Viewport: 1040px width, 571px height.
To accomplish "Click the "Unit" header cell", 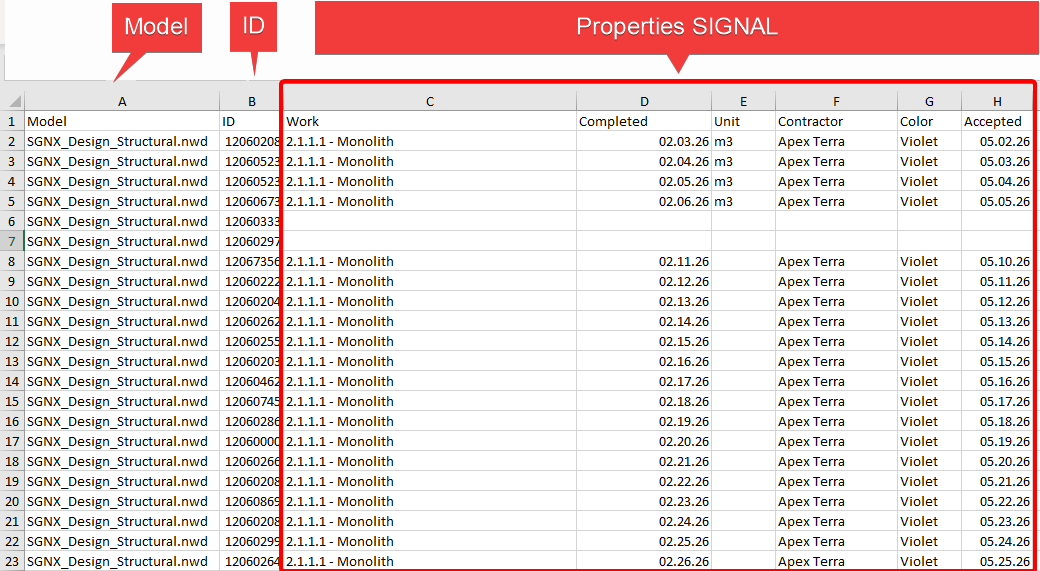I will (744, 121).
